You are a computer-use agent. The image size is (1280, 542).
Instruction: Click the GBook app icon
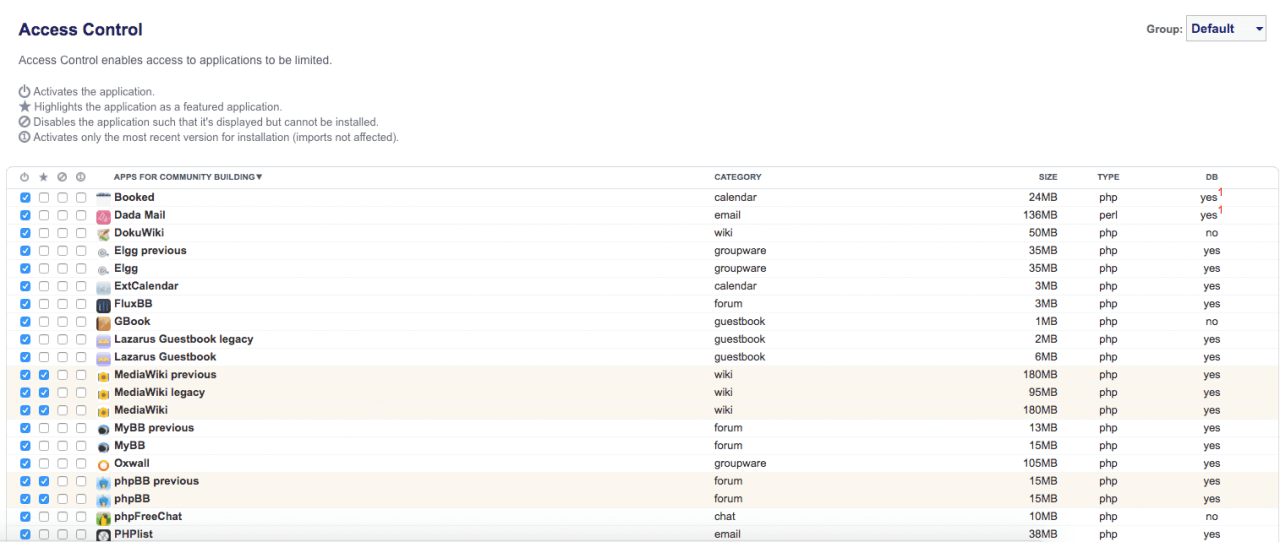click(103, 322)
